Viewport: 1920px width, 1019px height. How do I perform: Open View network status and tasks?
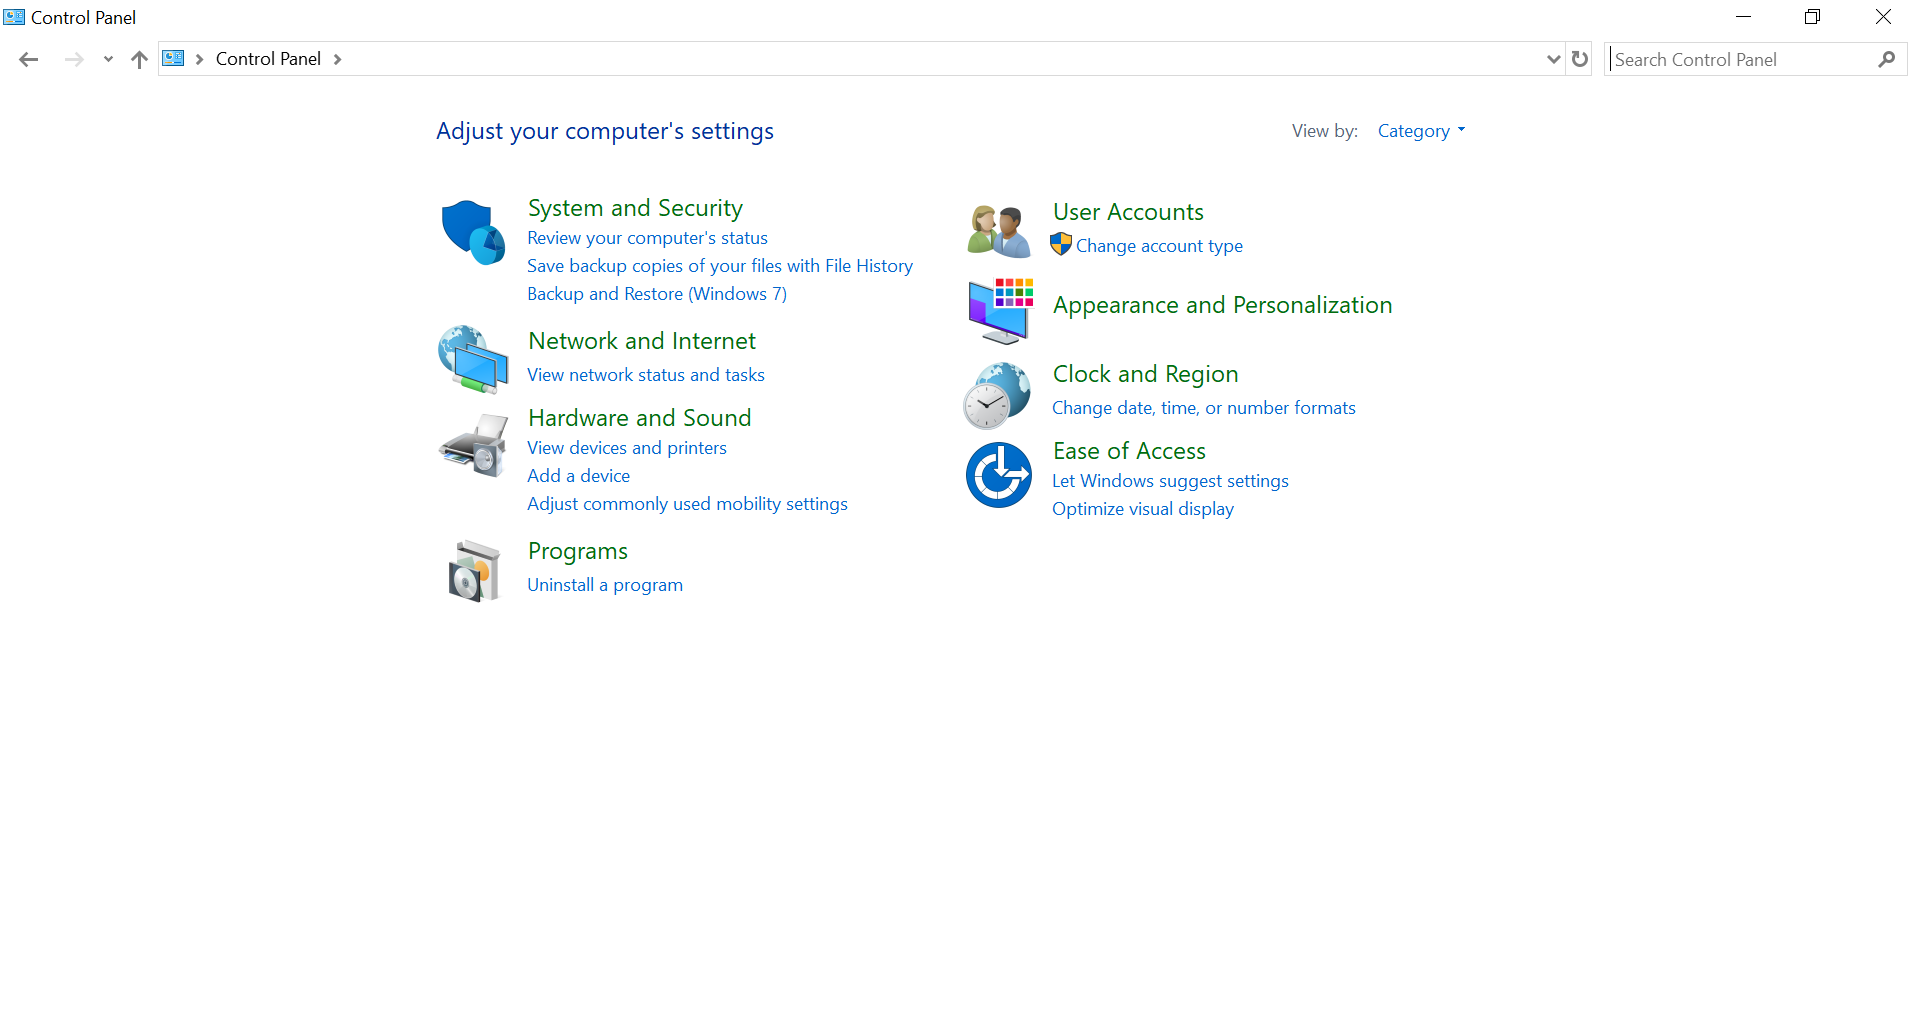[646, 375]
